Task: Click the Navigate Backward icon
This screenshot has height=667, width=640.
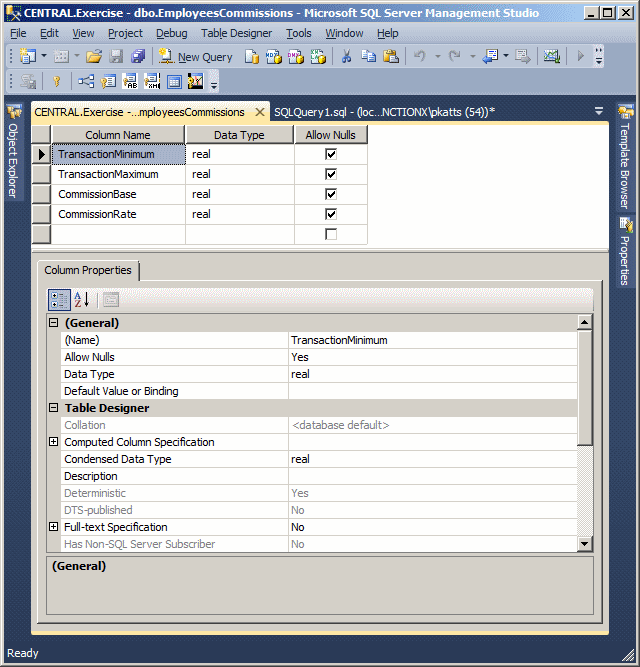Action: [x=490, y=56]
